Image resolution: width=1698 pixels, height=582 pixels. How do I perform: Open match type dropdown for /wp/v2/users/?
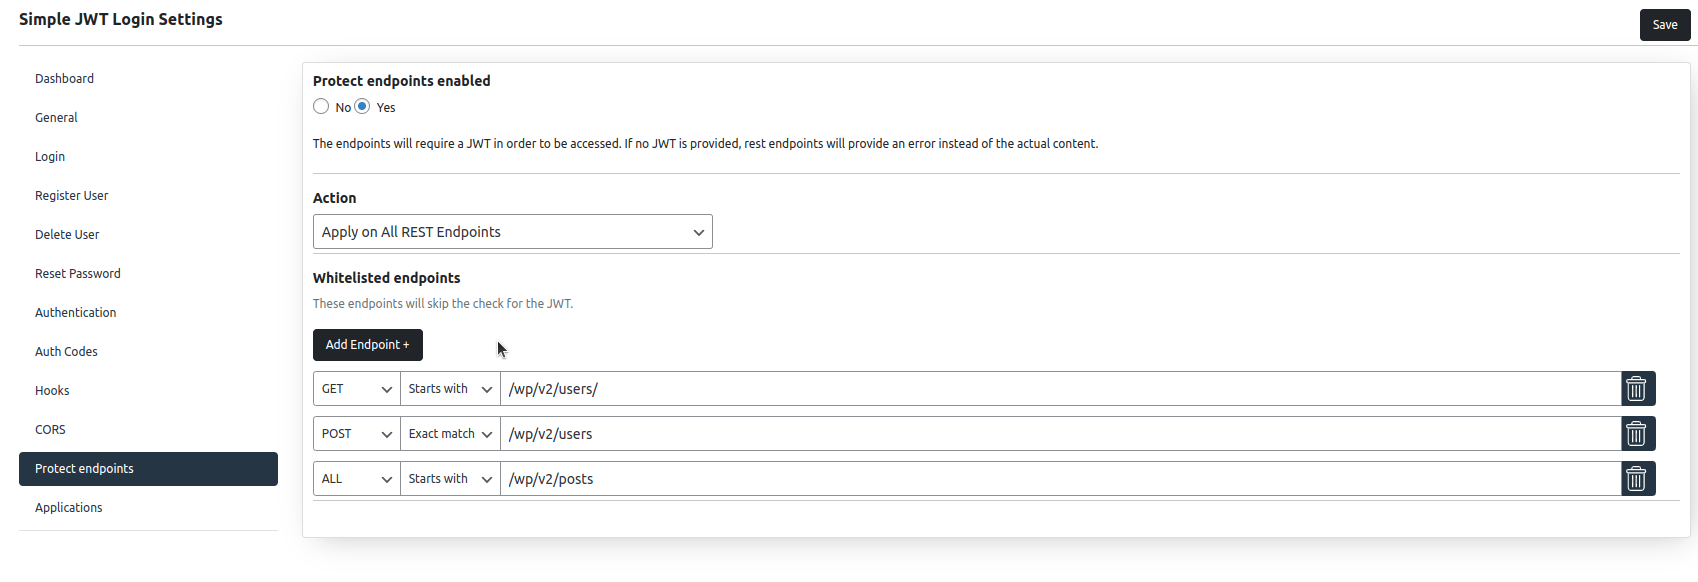pyautogui.click(x=450, y=389)
